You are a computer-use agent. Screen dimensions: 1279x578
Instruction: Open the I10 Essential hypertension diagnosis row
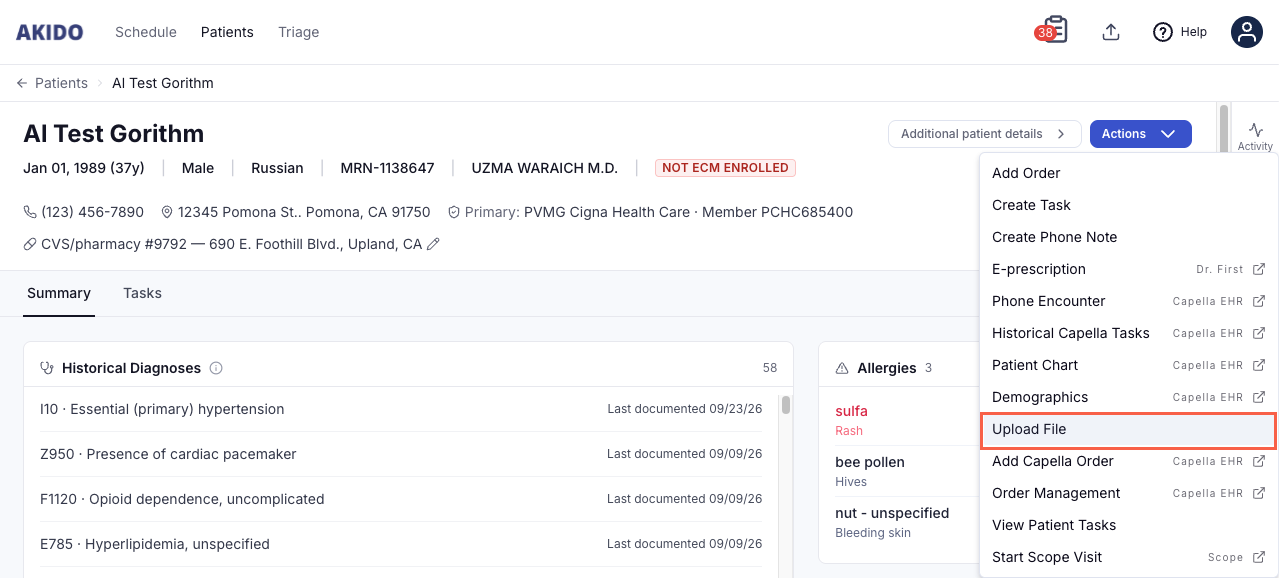(401, 409)
